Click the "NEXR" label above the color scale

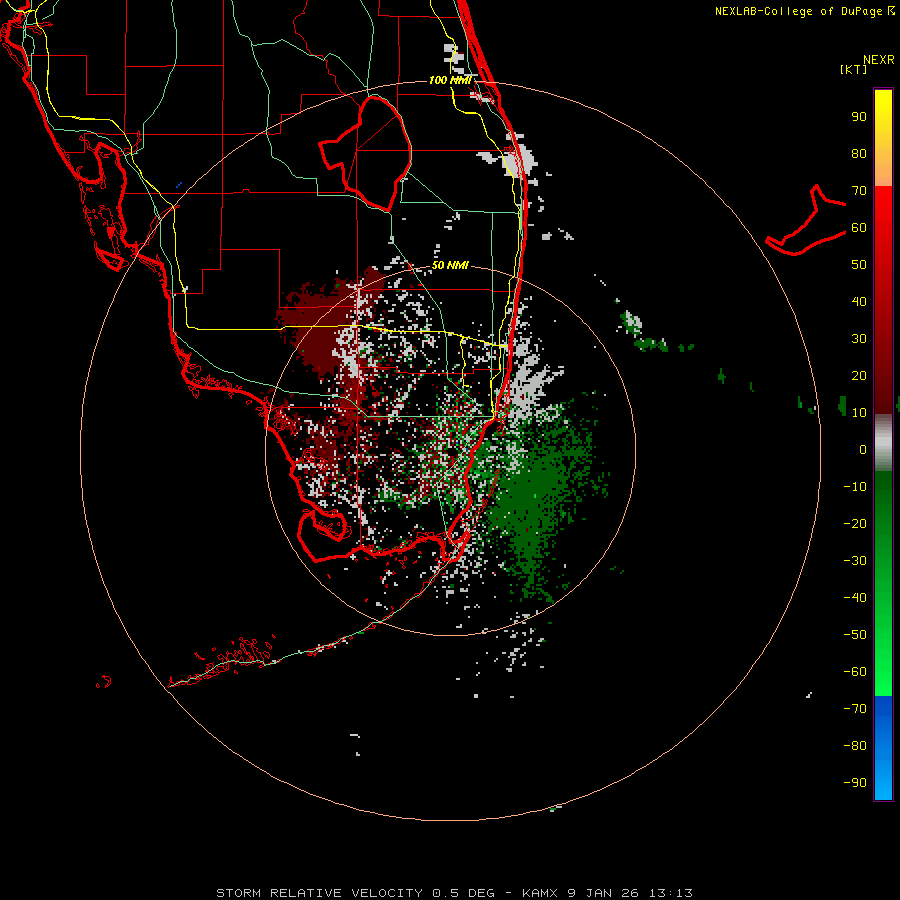coord(879,60)
